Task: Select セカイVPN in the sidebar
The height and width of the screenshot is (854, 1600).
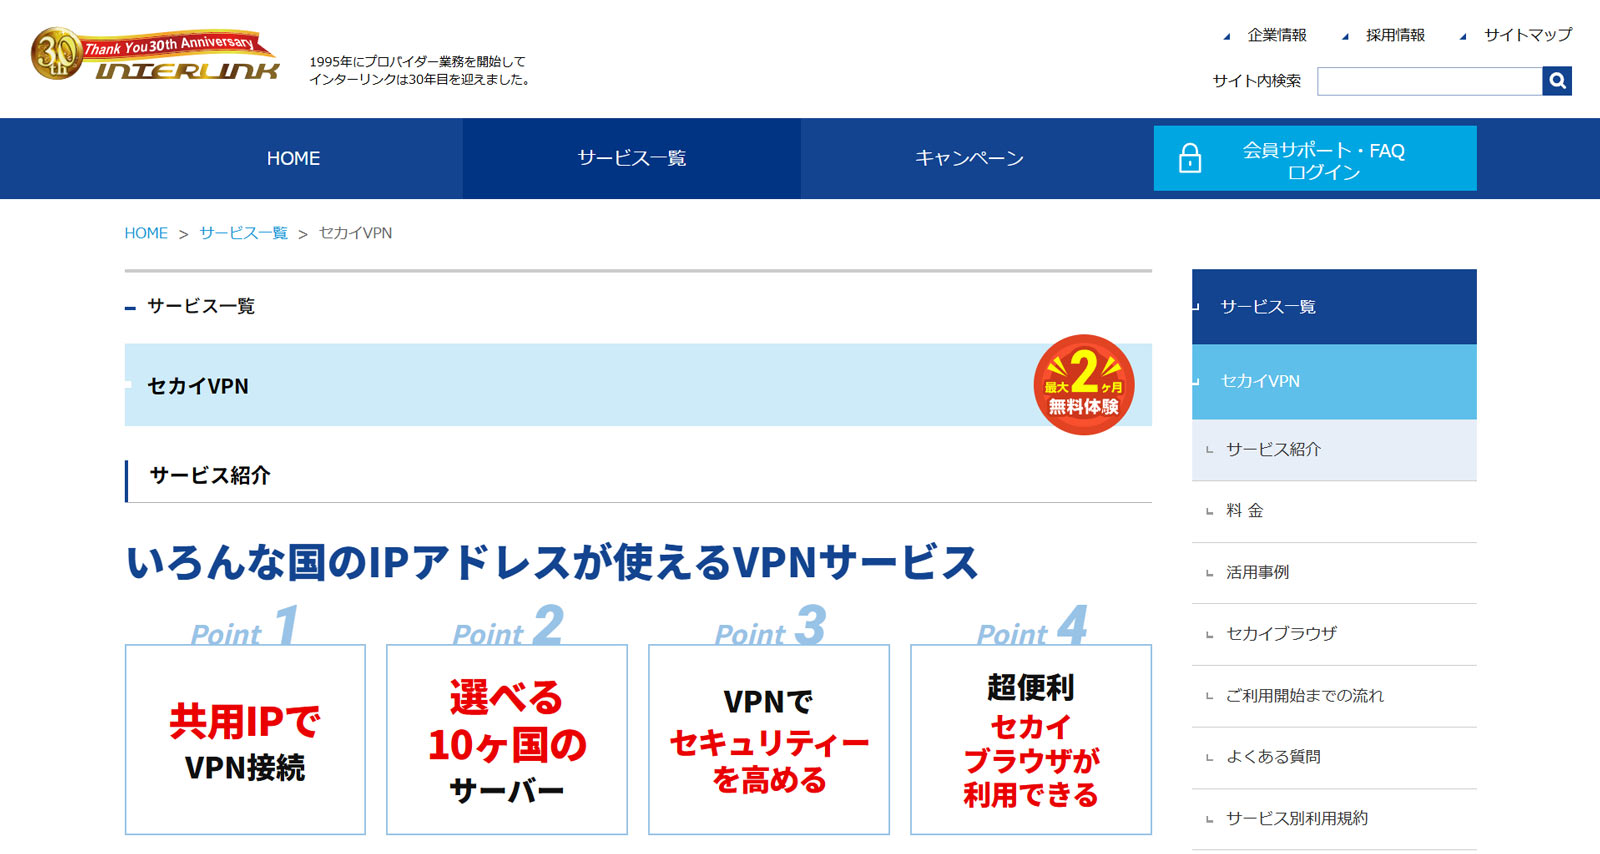Action: pos(1334,381)
